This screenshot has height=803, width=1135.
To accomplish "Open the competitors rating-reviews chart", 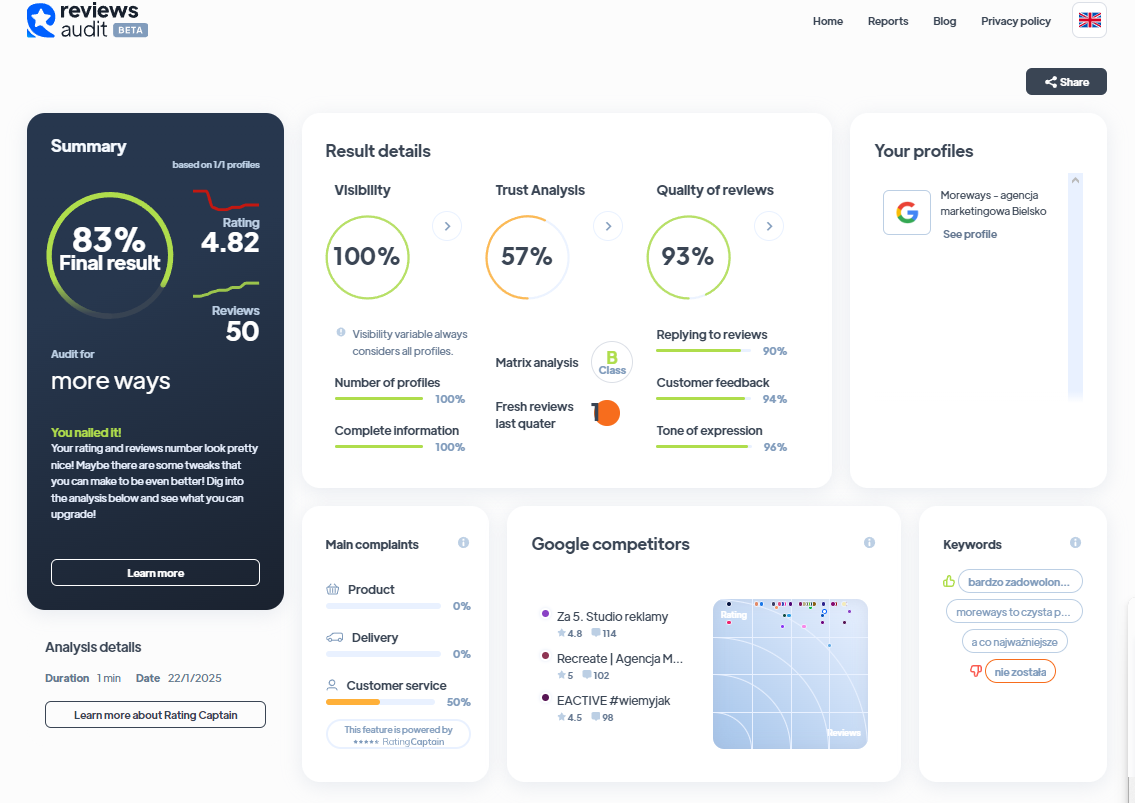I will coord(790,674).
